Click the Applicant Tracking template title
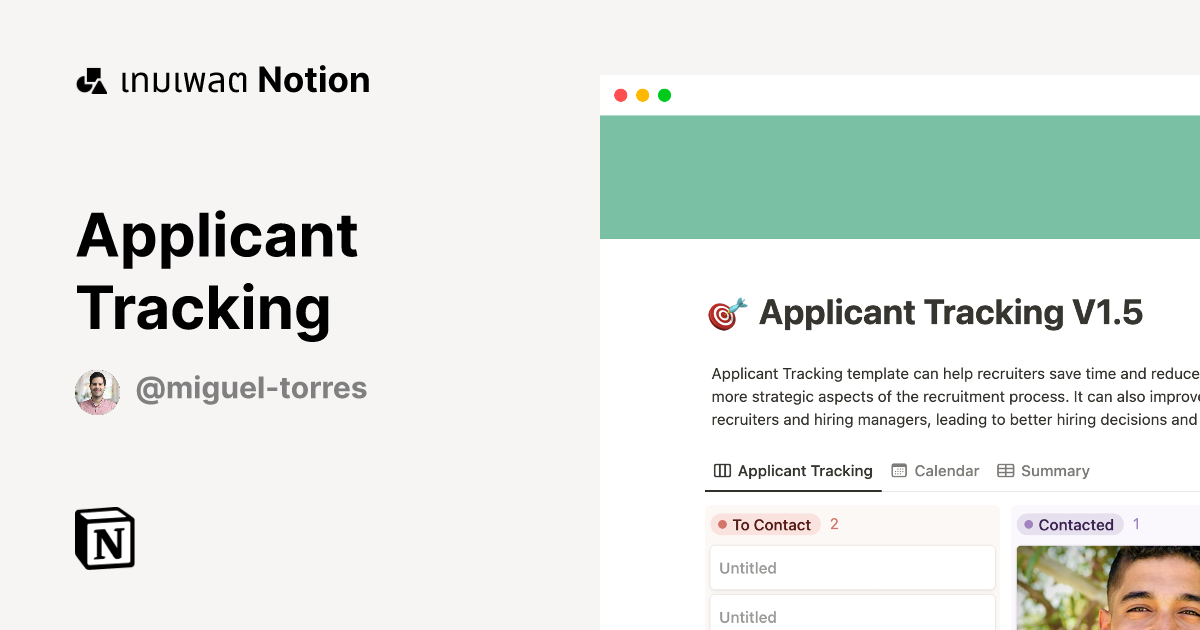 click(x=950, y=312)
